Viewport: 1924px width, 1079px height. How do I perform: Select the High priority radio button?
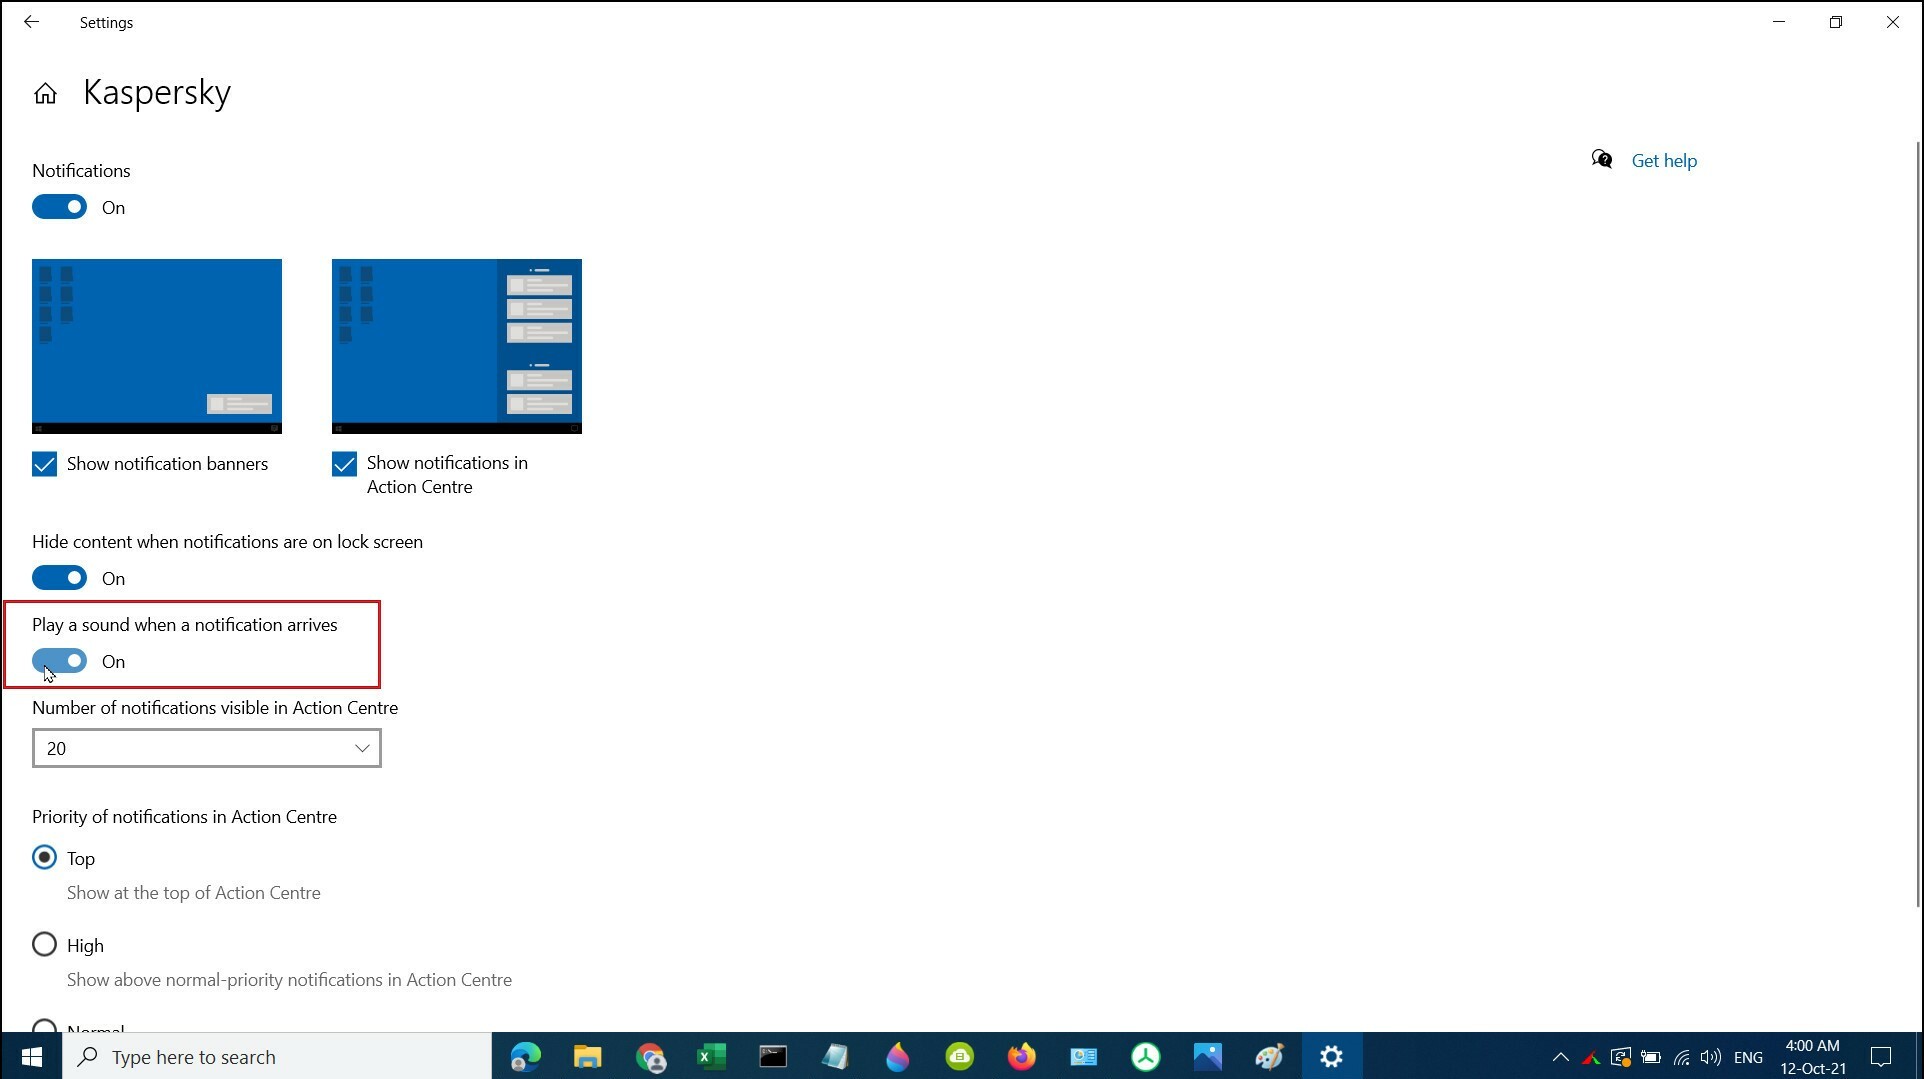coord(44,945)
